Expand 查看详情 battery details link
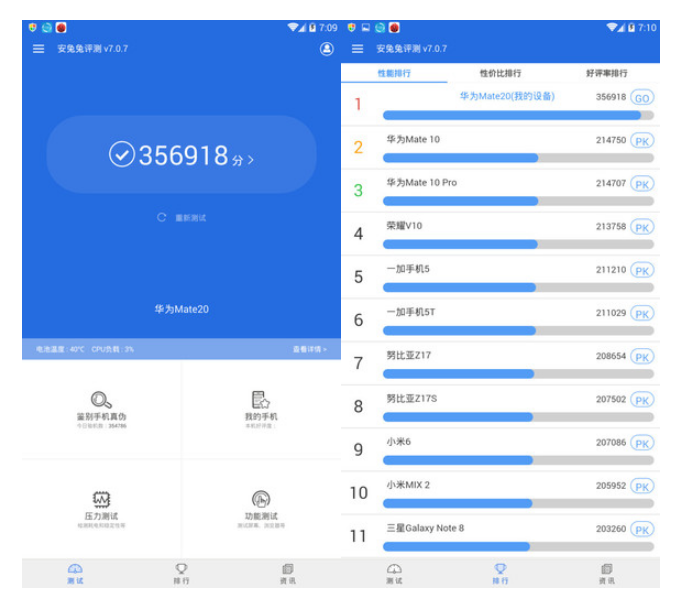 [309, 349]
